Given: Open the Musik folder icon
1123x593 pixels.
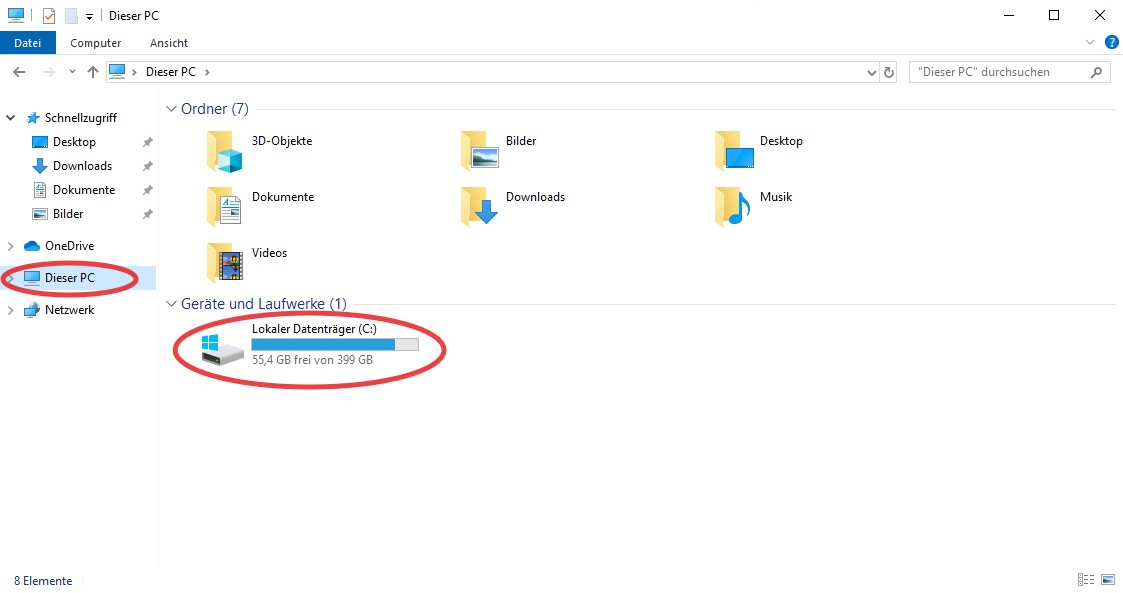Looking at the screenshot, I should 733,207.
